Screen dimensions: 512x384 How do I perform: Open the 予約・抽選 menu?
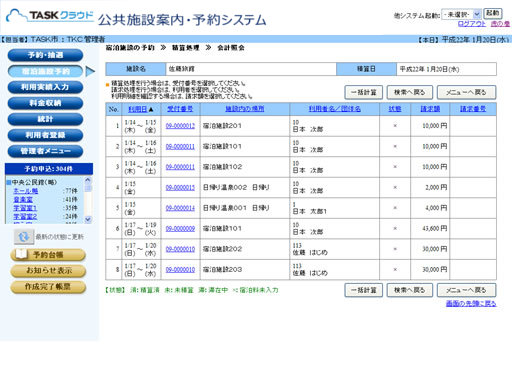[x=45, y=55]
